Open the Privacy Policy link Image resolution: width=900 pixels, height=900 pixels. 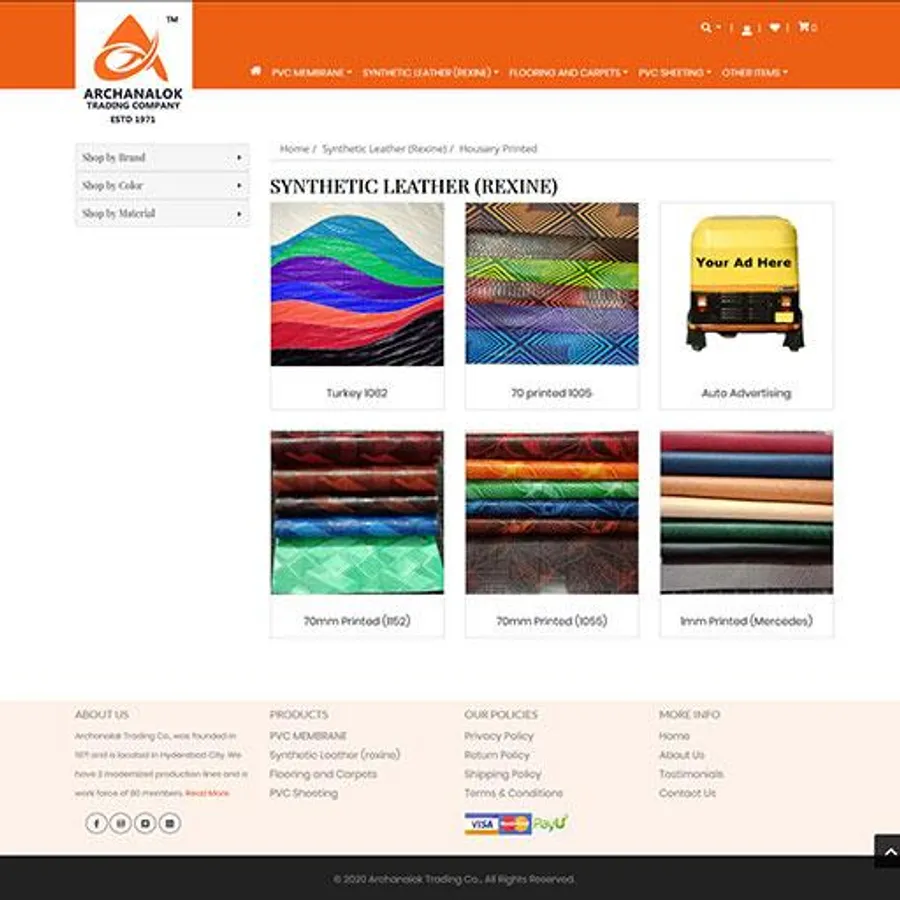pyautogui.click(x=499, y=736)
